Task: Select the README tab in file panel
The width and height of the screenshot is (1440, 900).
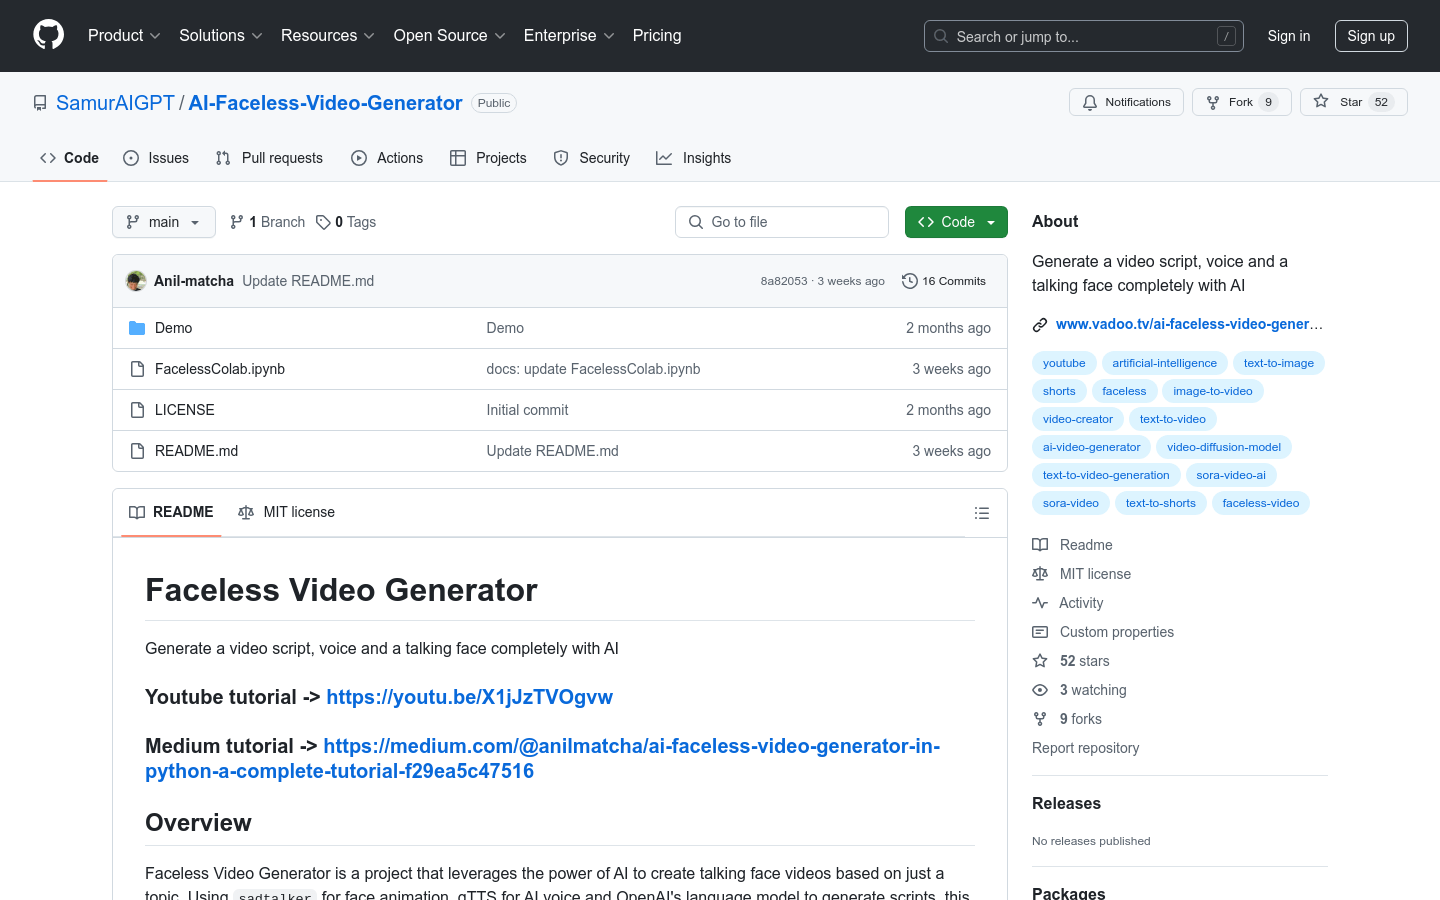Action: click(x=171, y=512)
